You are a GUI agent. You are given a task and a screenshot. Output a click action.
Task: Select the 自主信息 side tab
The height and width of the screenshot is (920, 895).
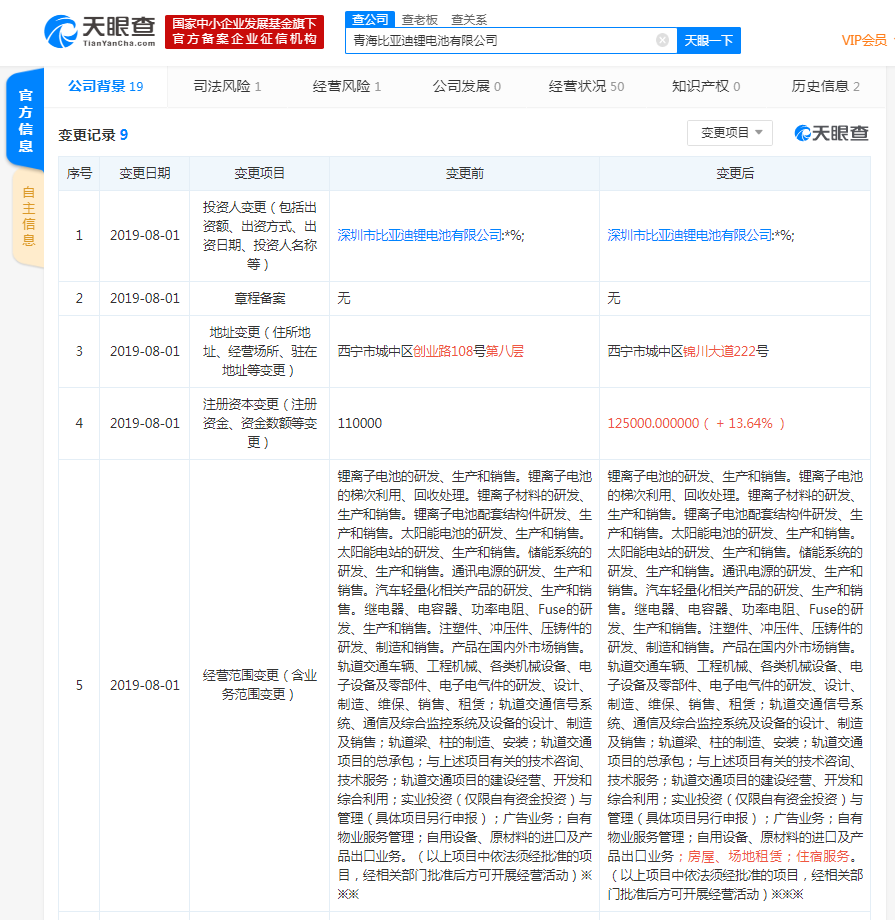click(x=28, y=216)
